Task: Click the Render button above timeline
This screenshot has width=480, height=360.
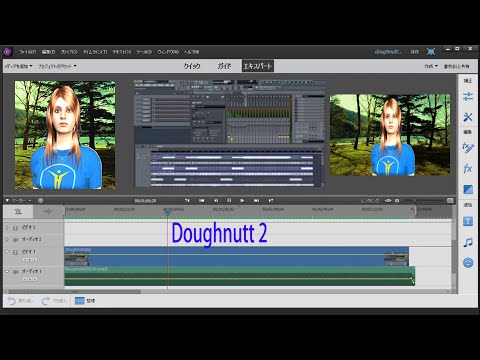Action: point(370,201)
